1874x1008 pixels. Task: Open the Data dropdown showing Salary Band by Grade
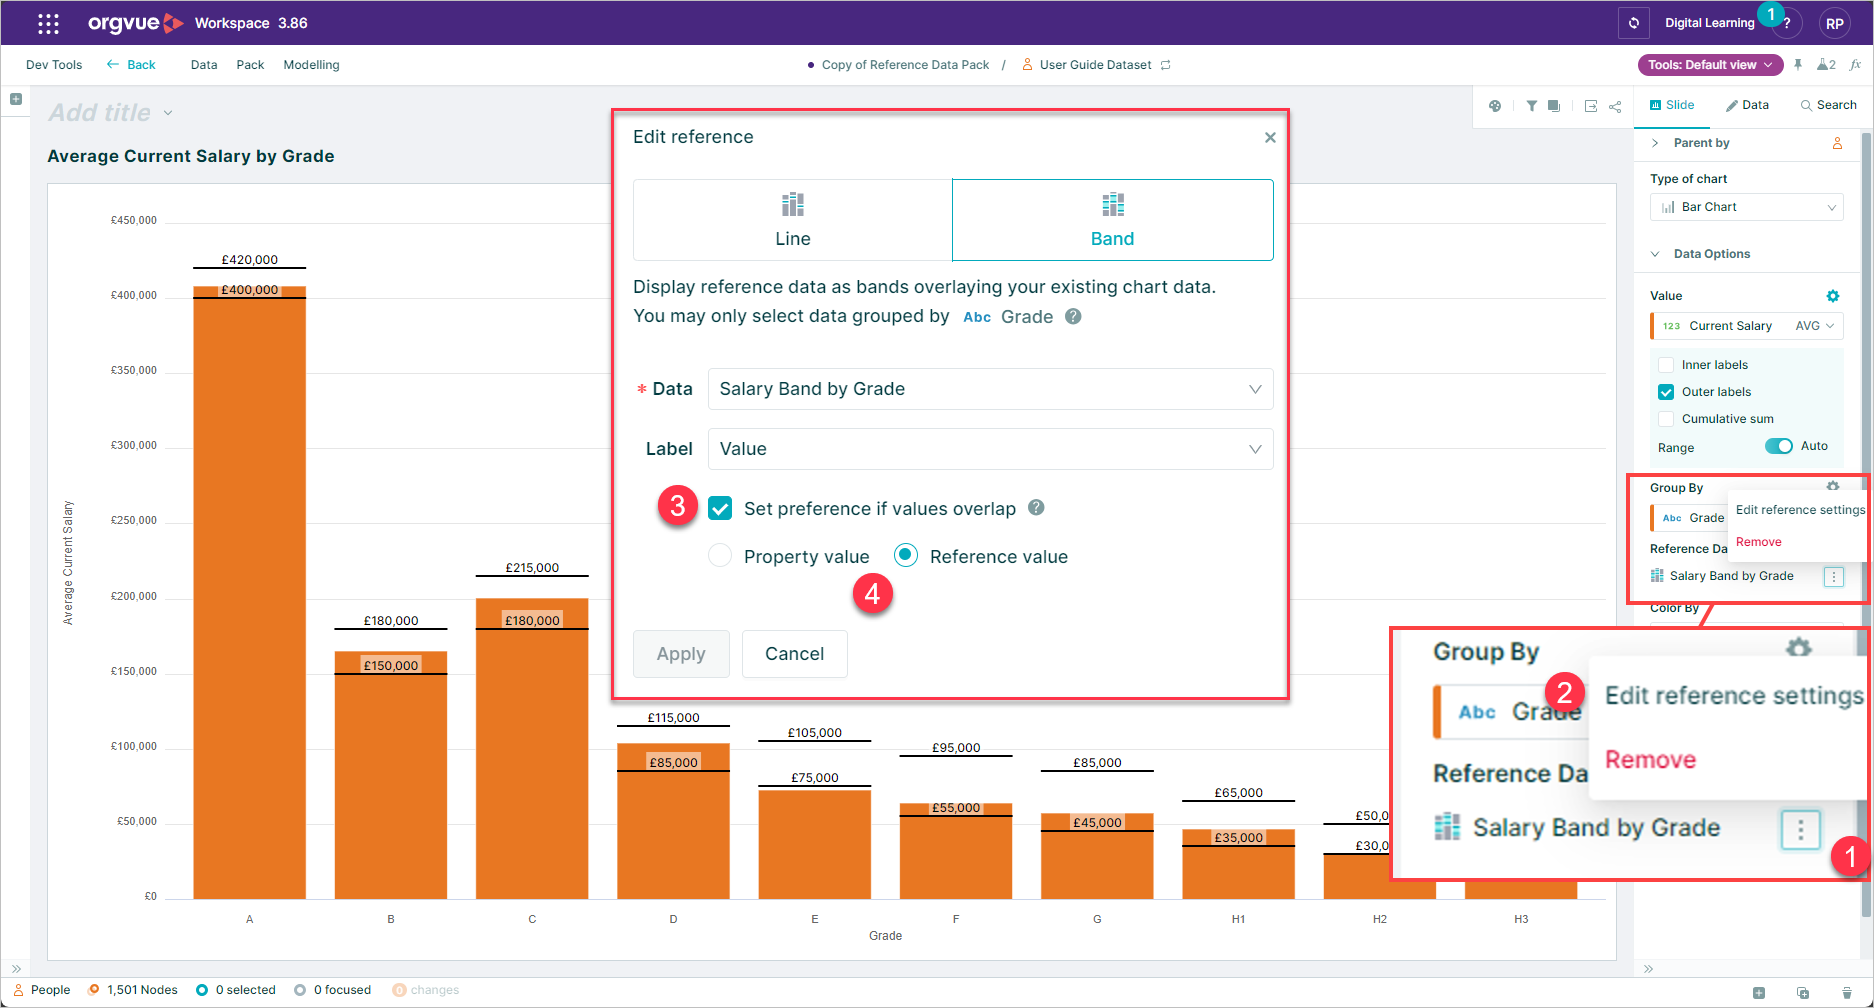pos(989,389)
